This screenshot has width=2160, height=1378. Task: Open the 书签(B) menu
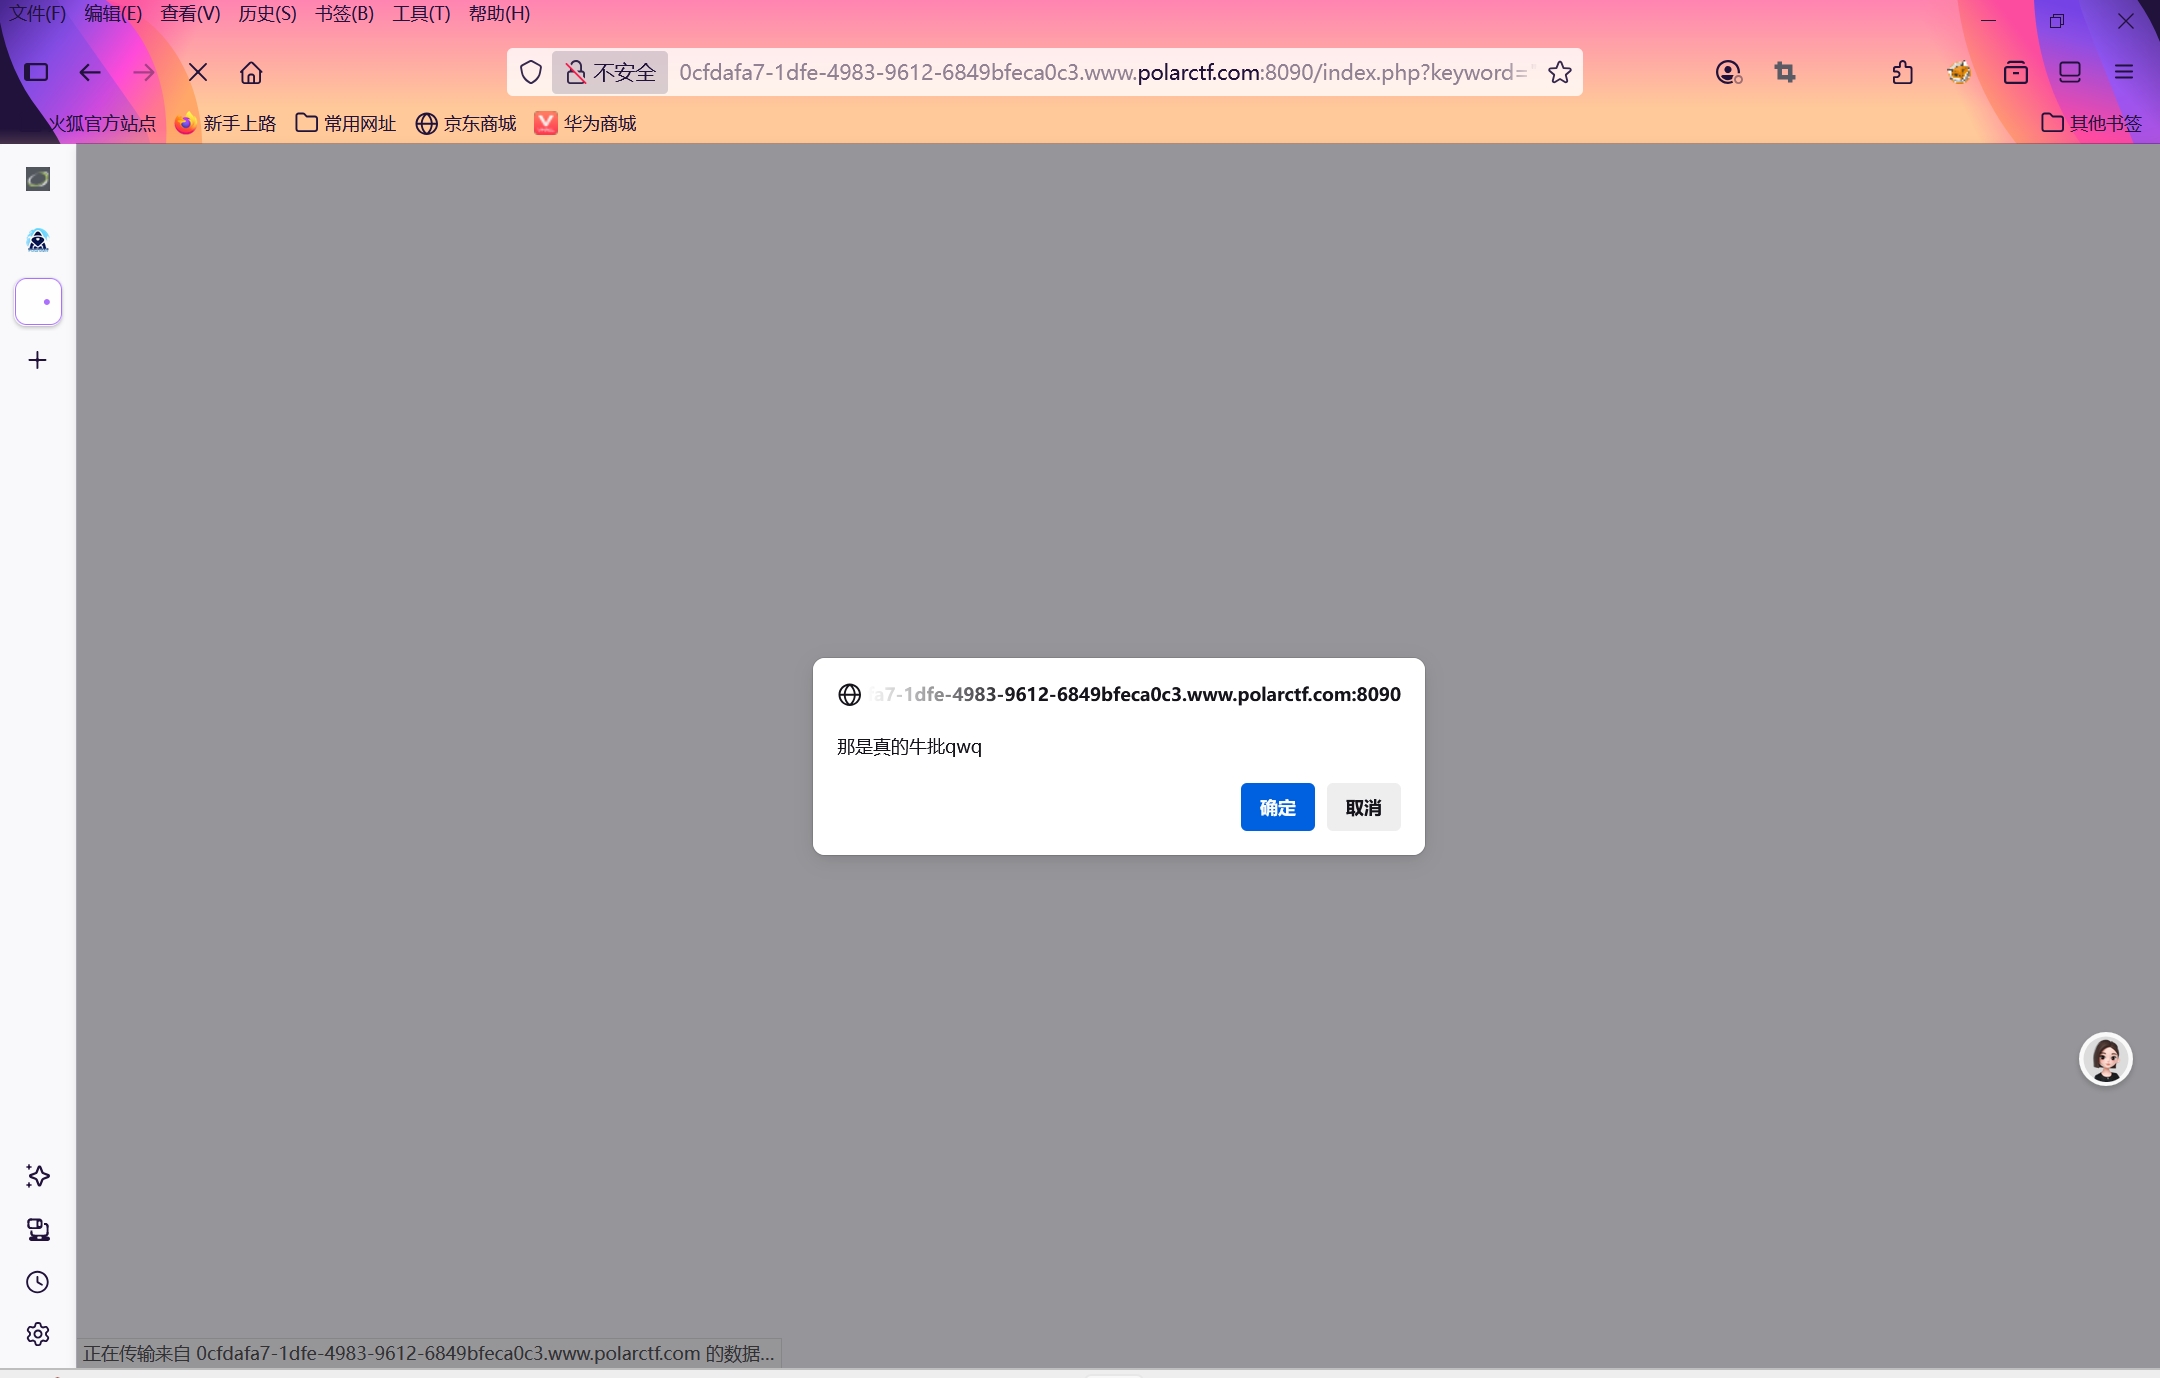344,14
